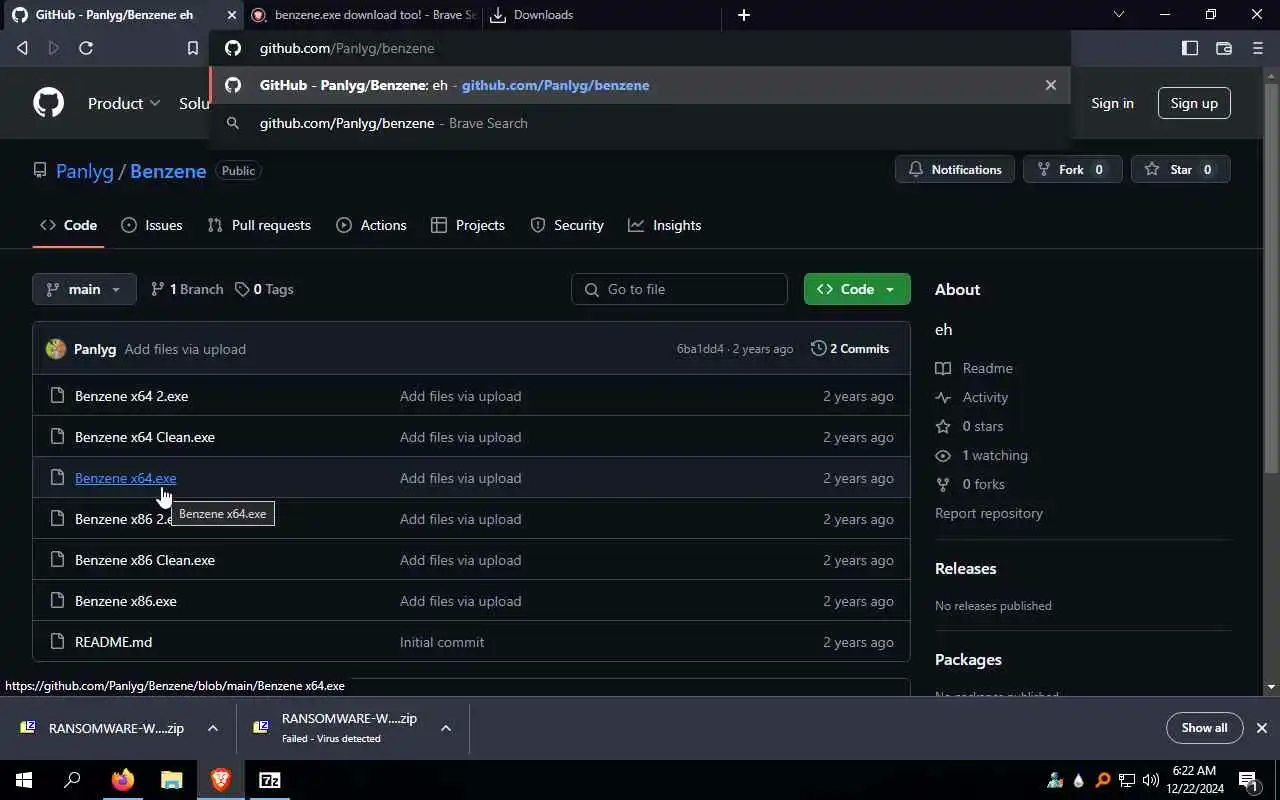Open options chevron for first RANSOMWARE zip download

point(213,728)
